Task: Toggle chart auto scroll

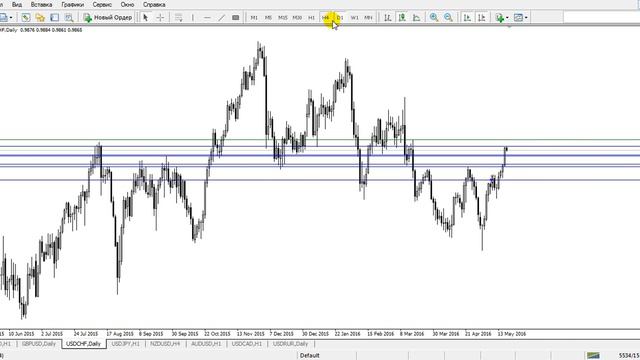Action: (467, 18)
